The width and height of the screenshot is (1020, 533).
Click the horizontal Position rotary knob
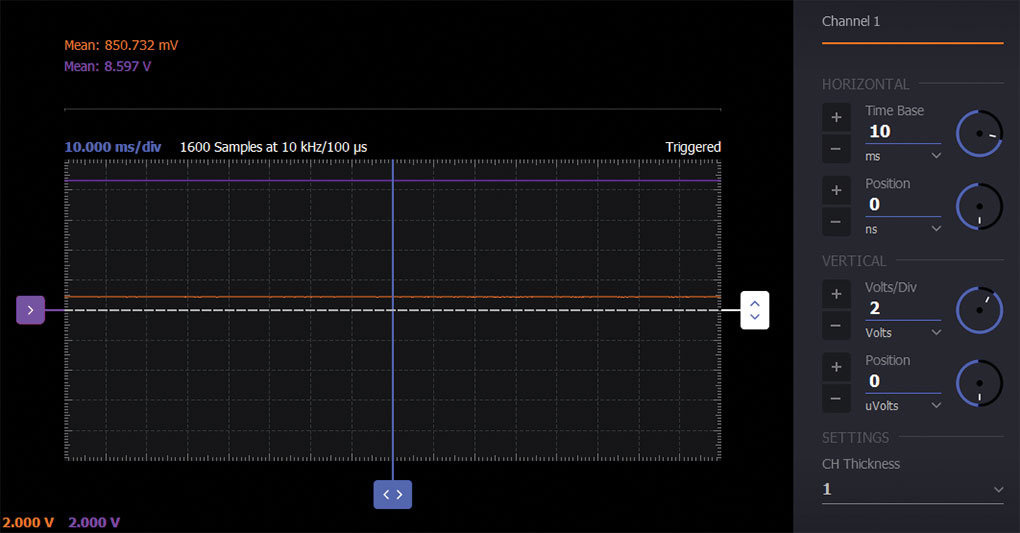click(x=979, y=206)
